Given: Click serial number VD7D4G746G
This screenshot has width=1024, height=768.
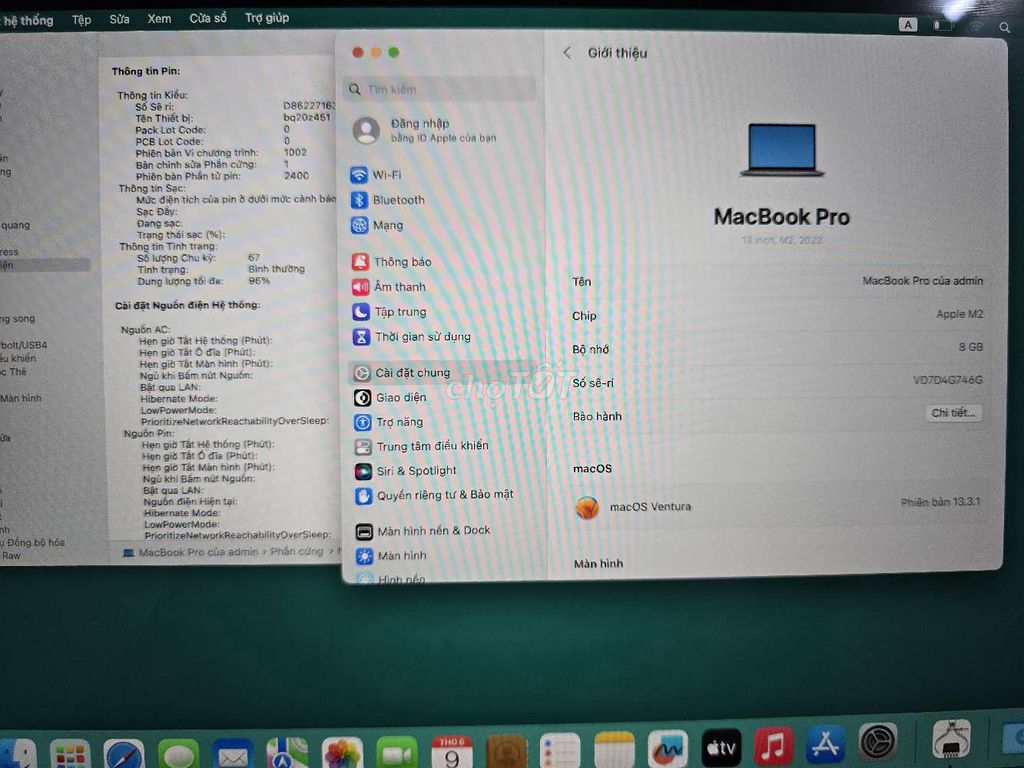Looking at the screenshot, I should point(948,380).
